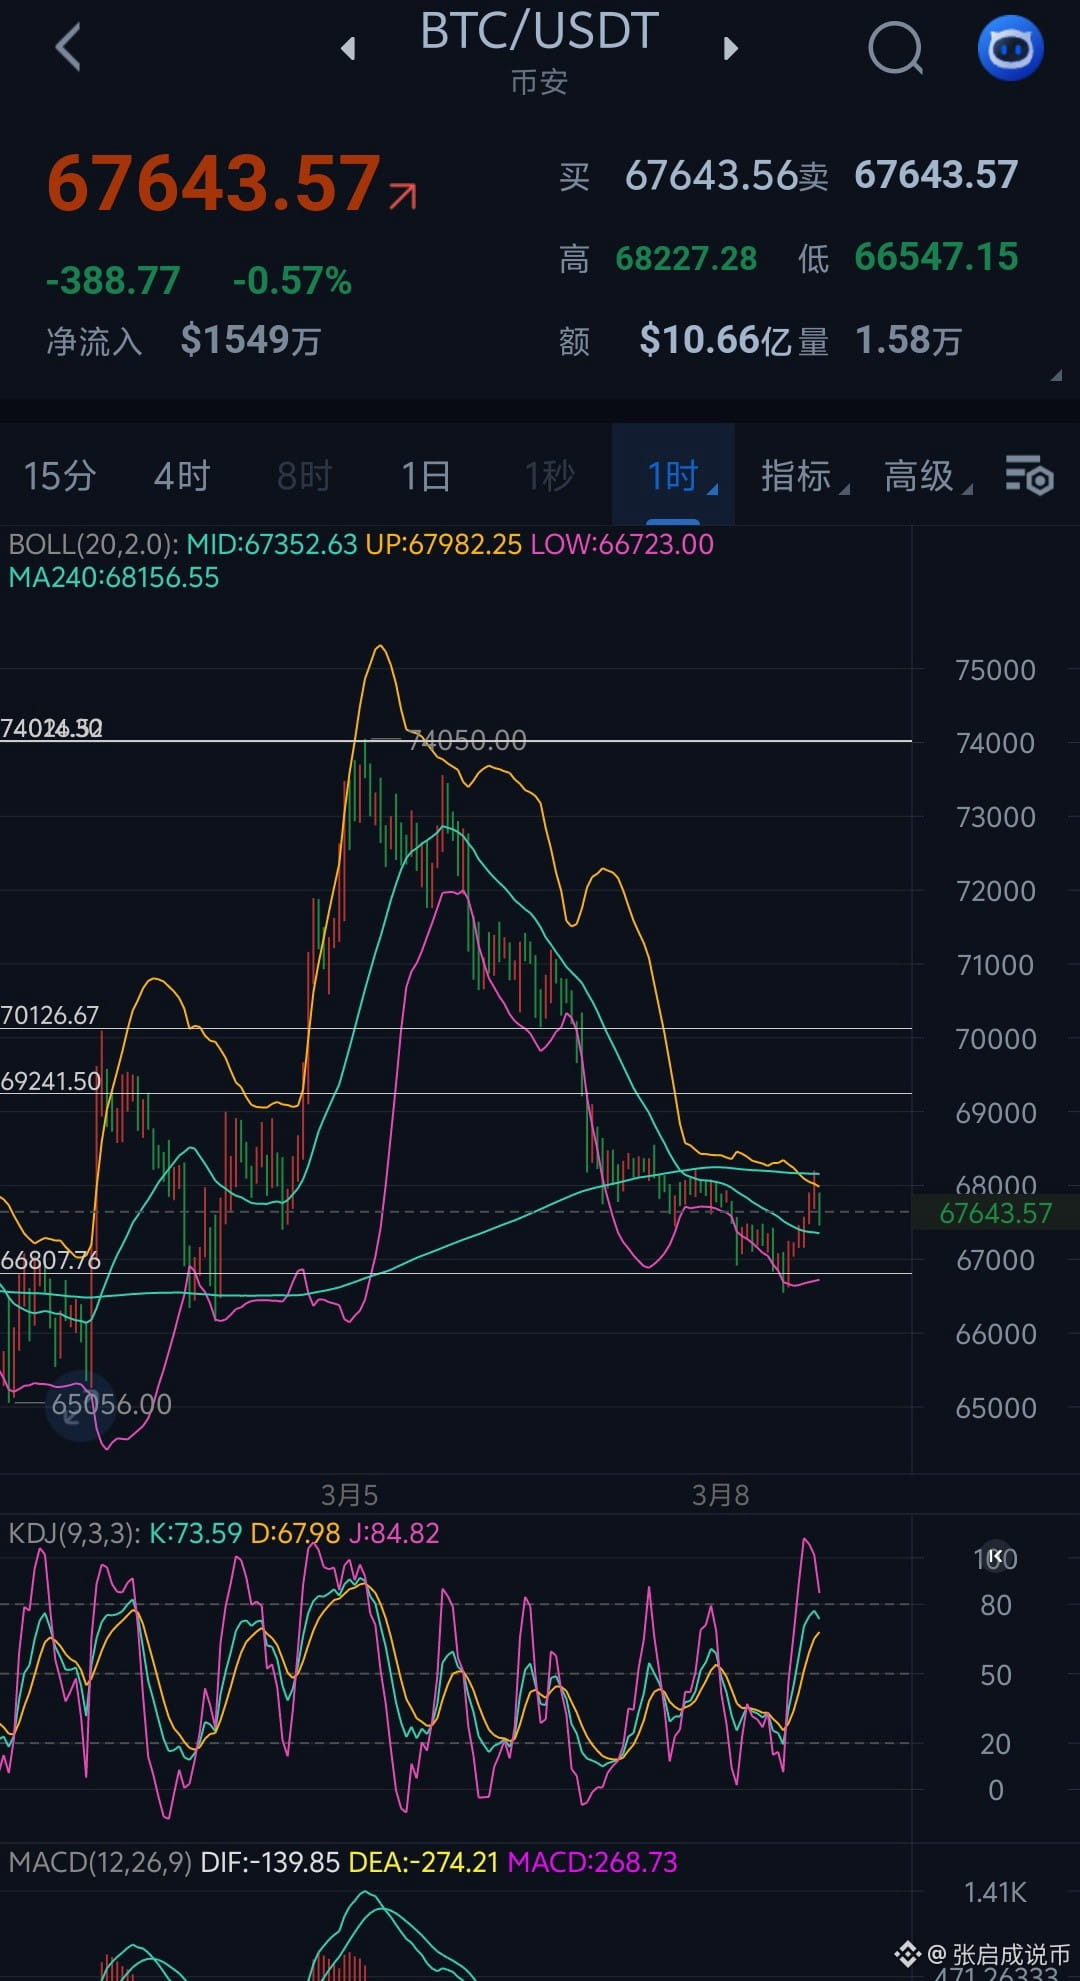Image resolution: width=1080 pixels, height=1981 pixels.
Task: Tap the K marker icon on KDJ axis
Action: [995, 1557]
